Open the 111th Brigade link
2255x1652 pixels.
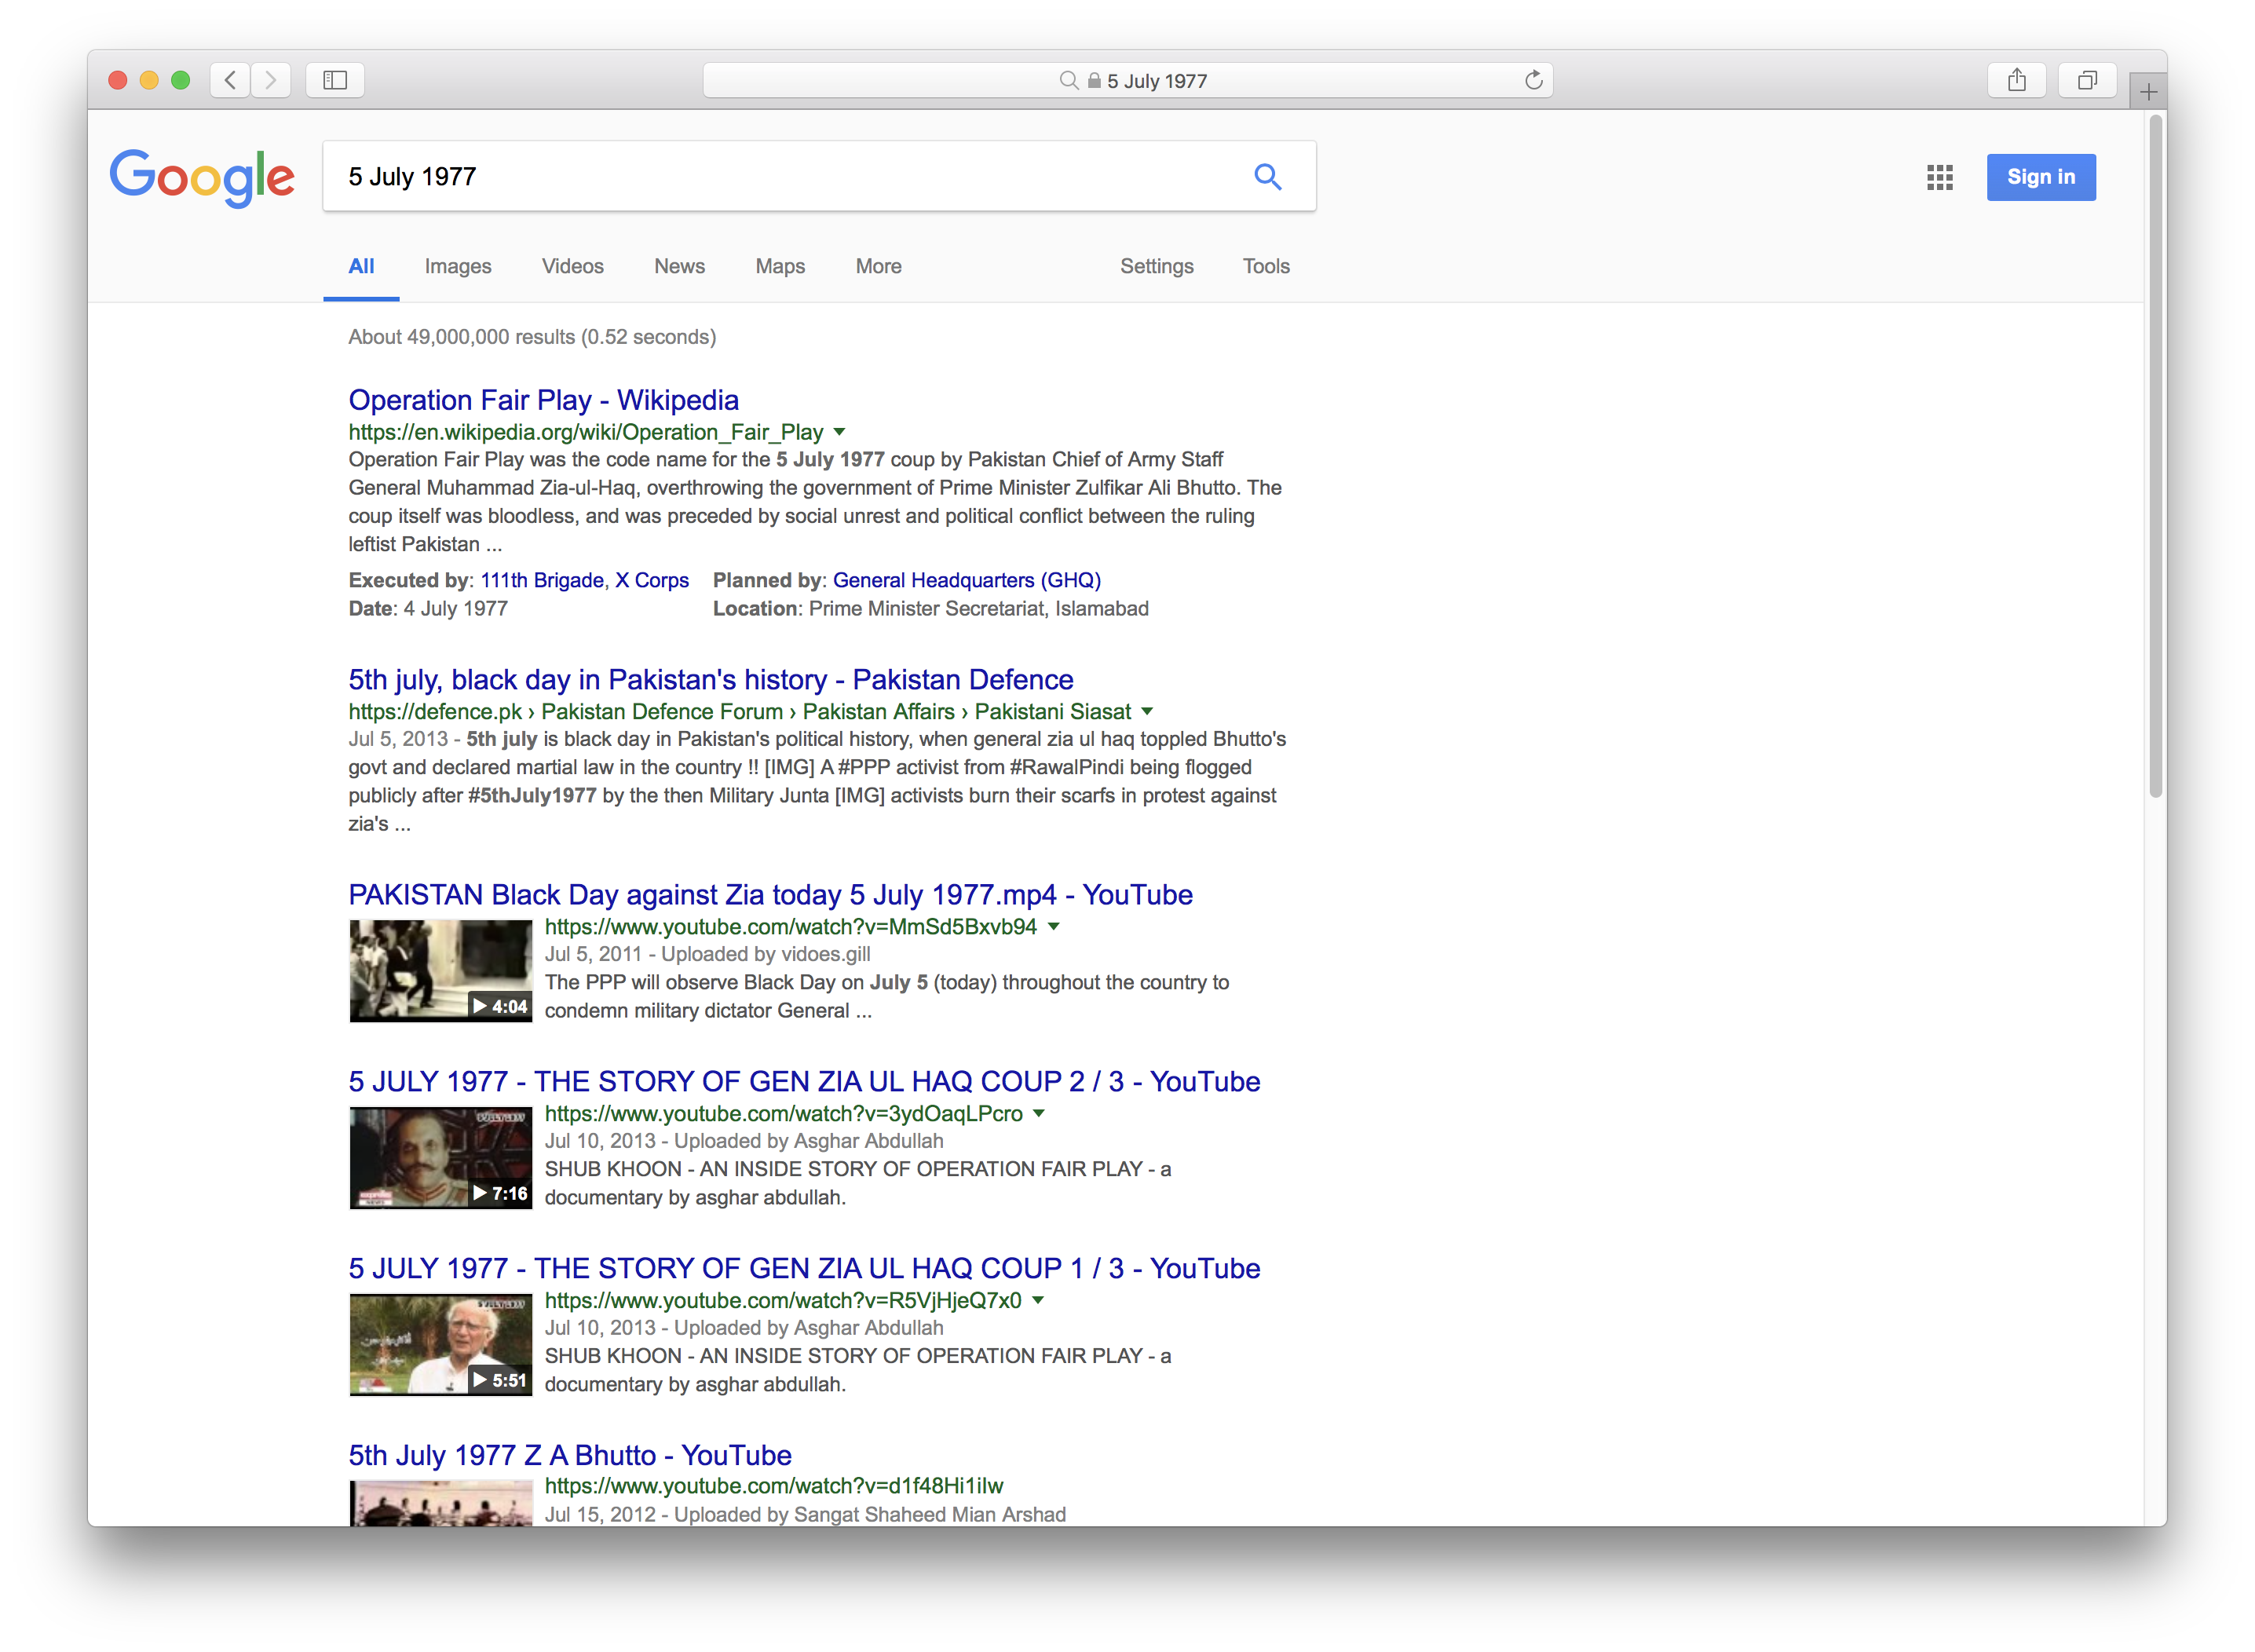tap(542, 581)
